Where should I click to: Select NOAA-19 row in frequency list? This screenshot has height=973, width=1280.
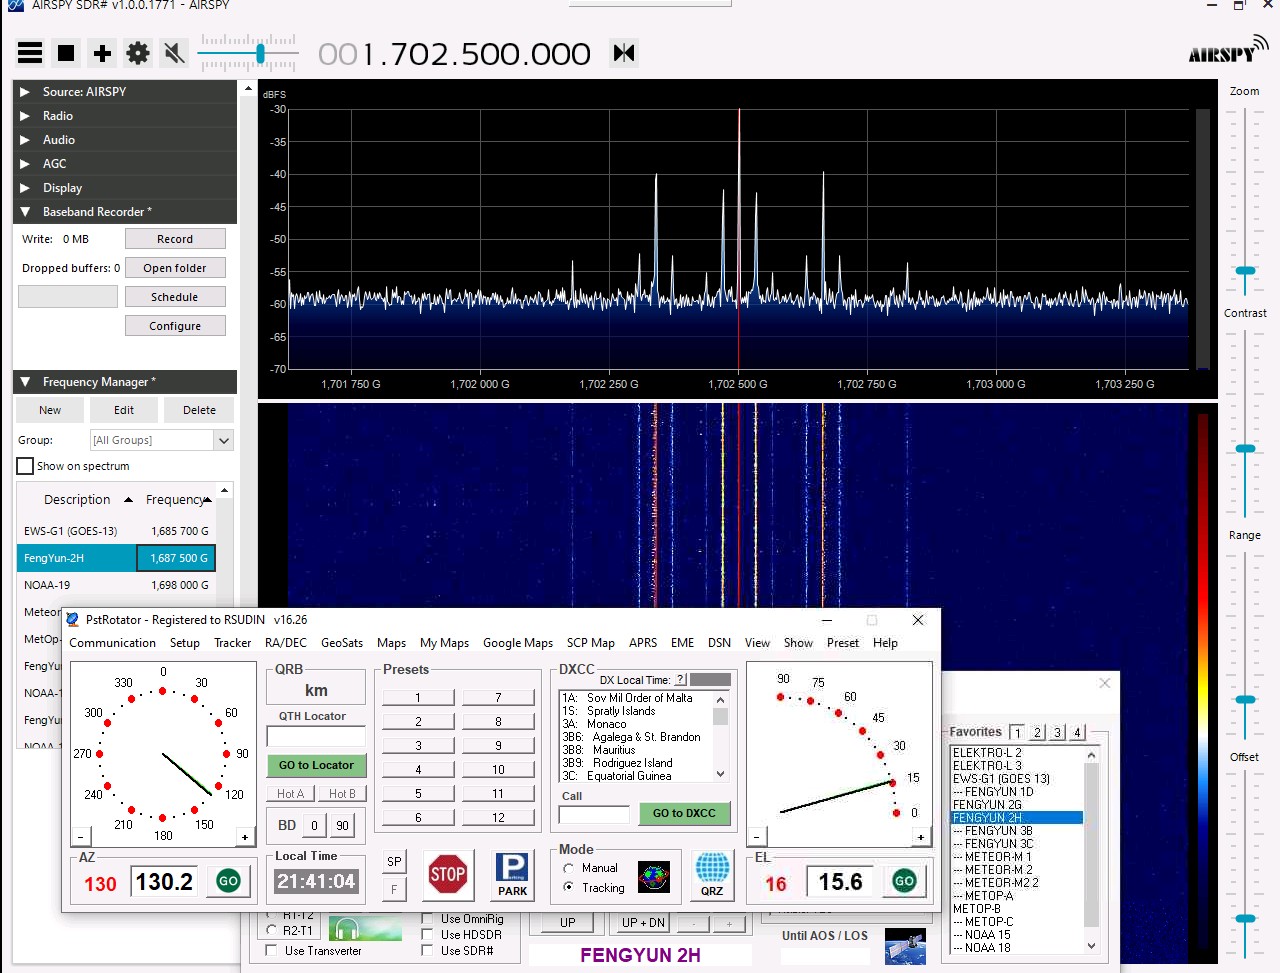coord(116,585)
